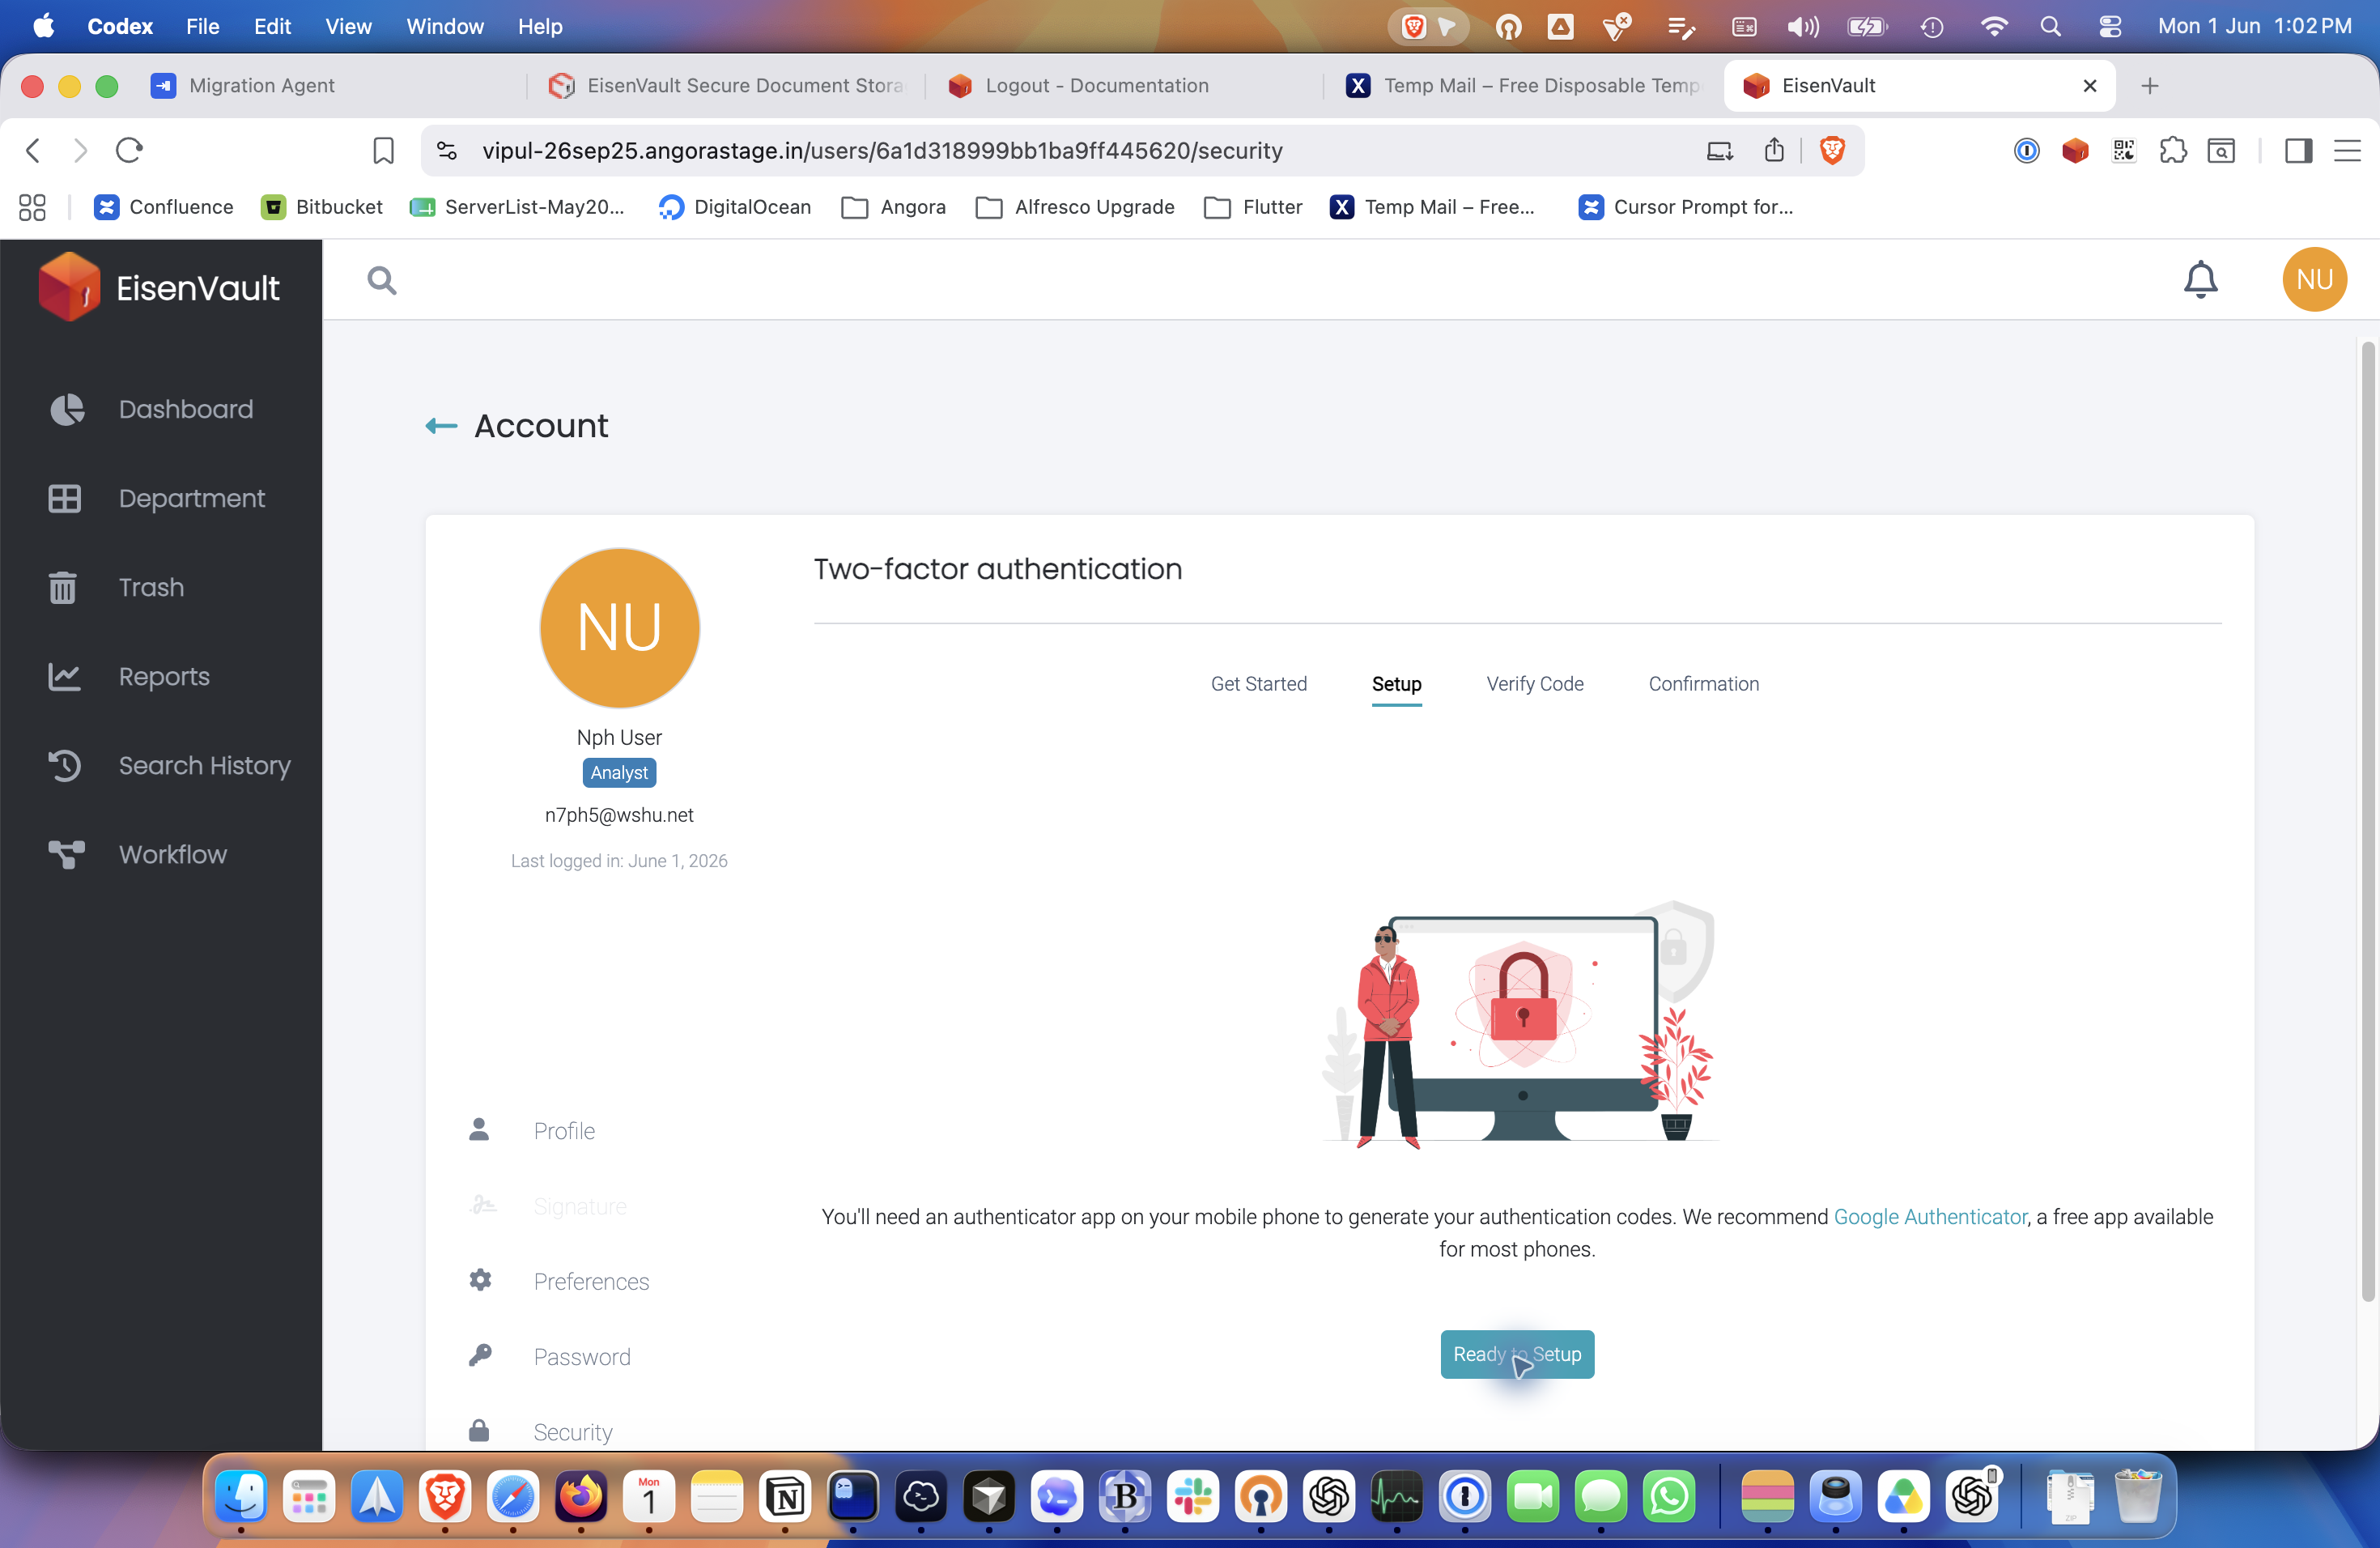
Task: Toggle the browser sidebar panel icon
Action: point(2298,150)
